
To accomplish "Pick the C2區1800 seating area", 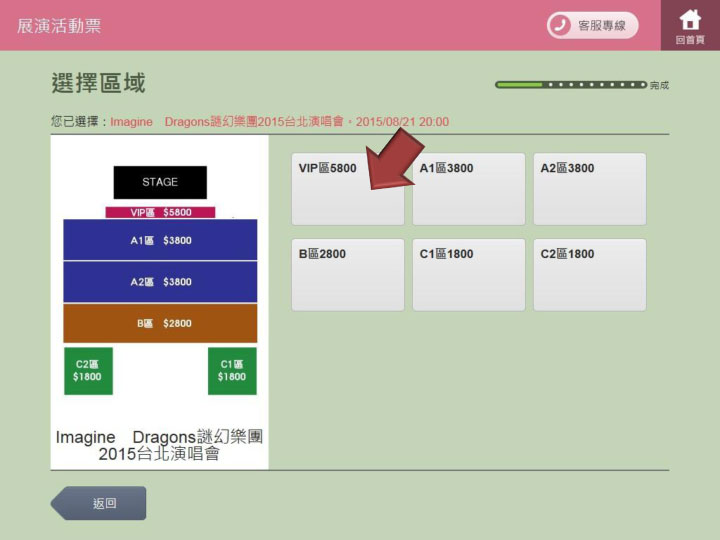I will tap(590, 275).
